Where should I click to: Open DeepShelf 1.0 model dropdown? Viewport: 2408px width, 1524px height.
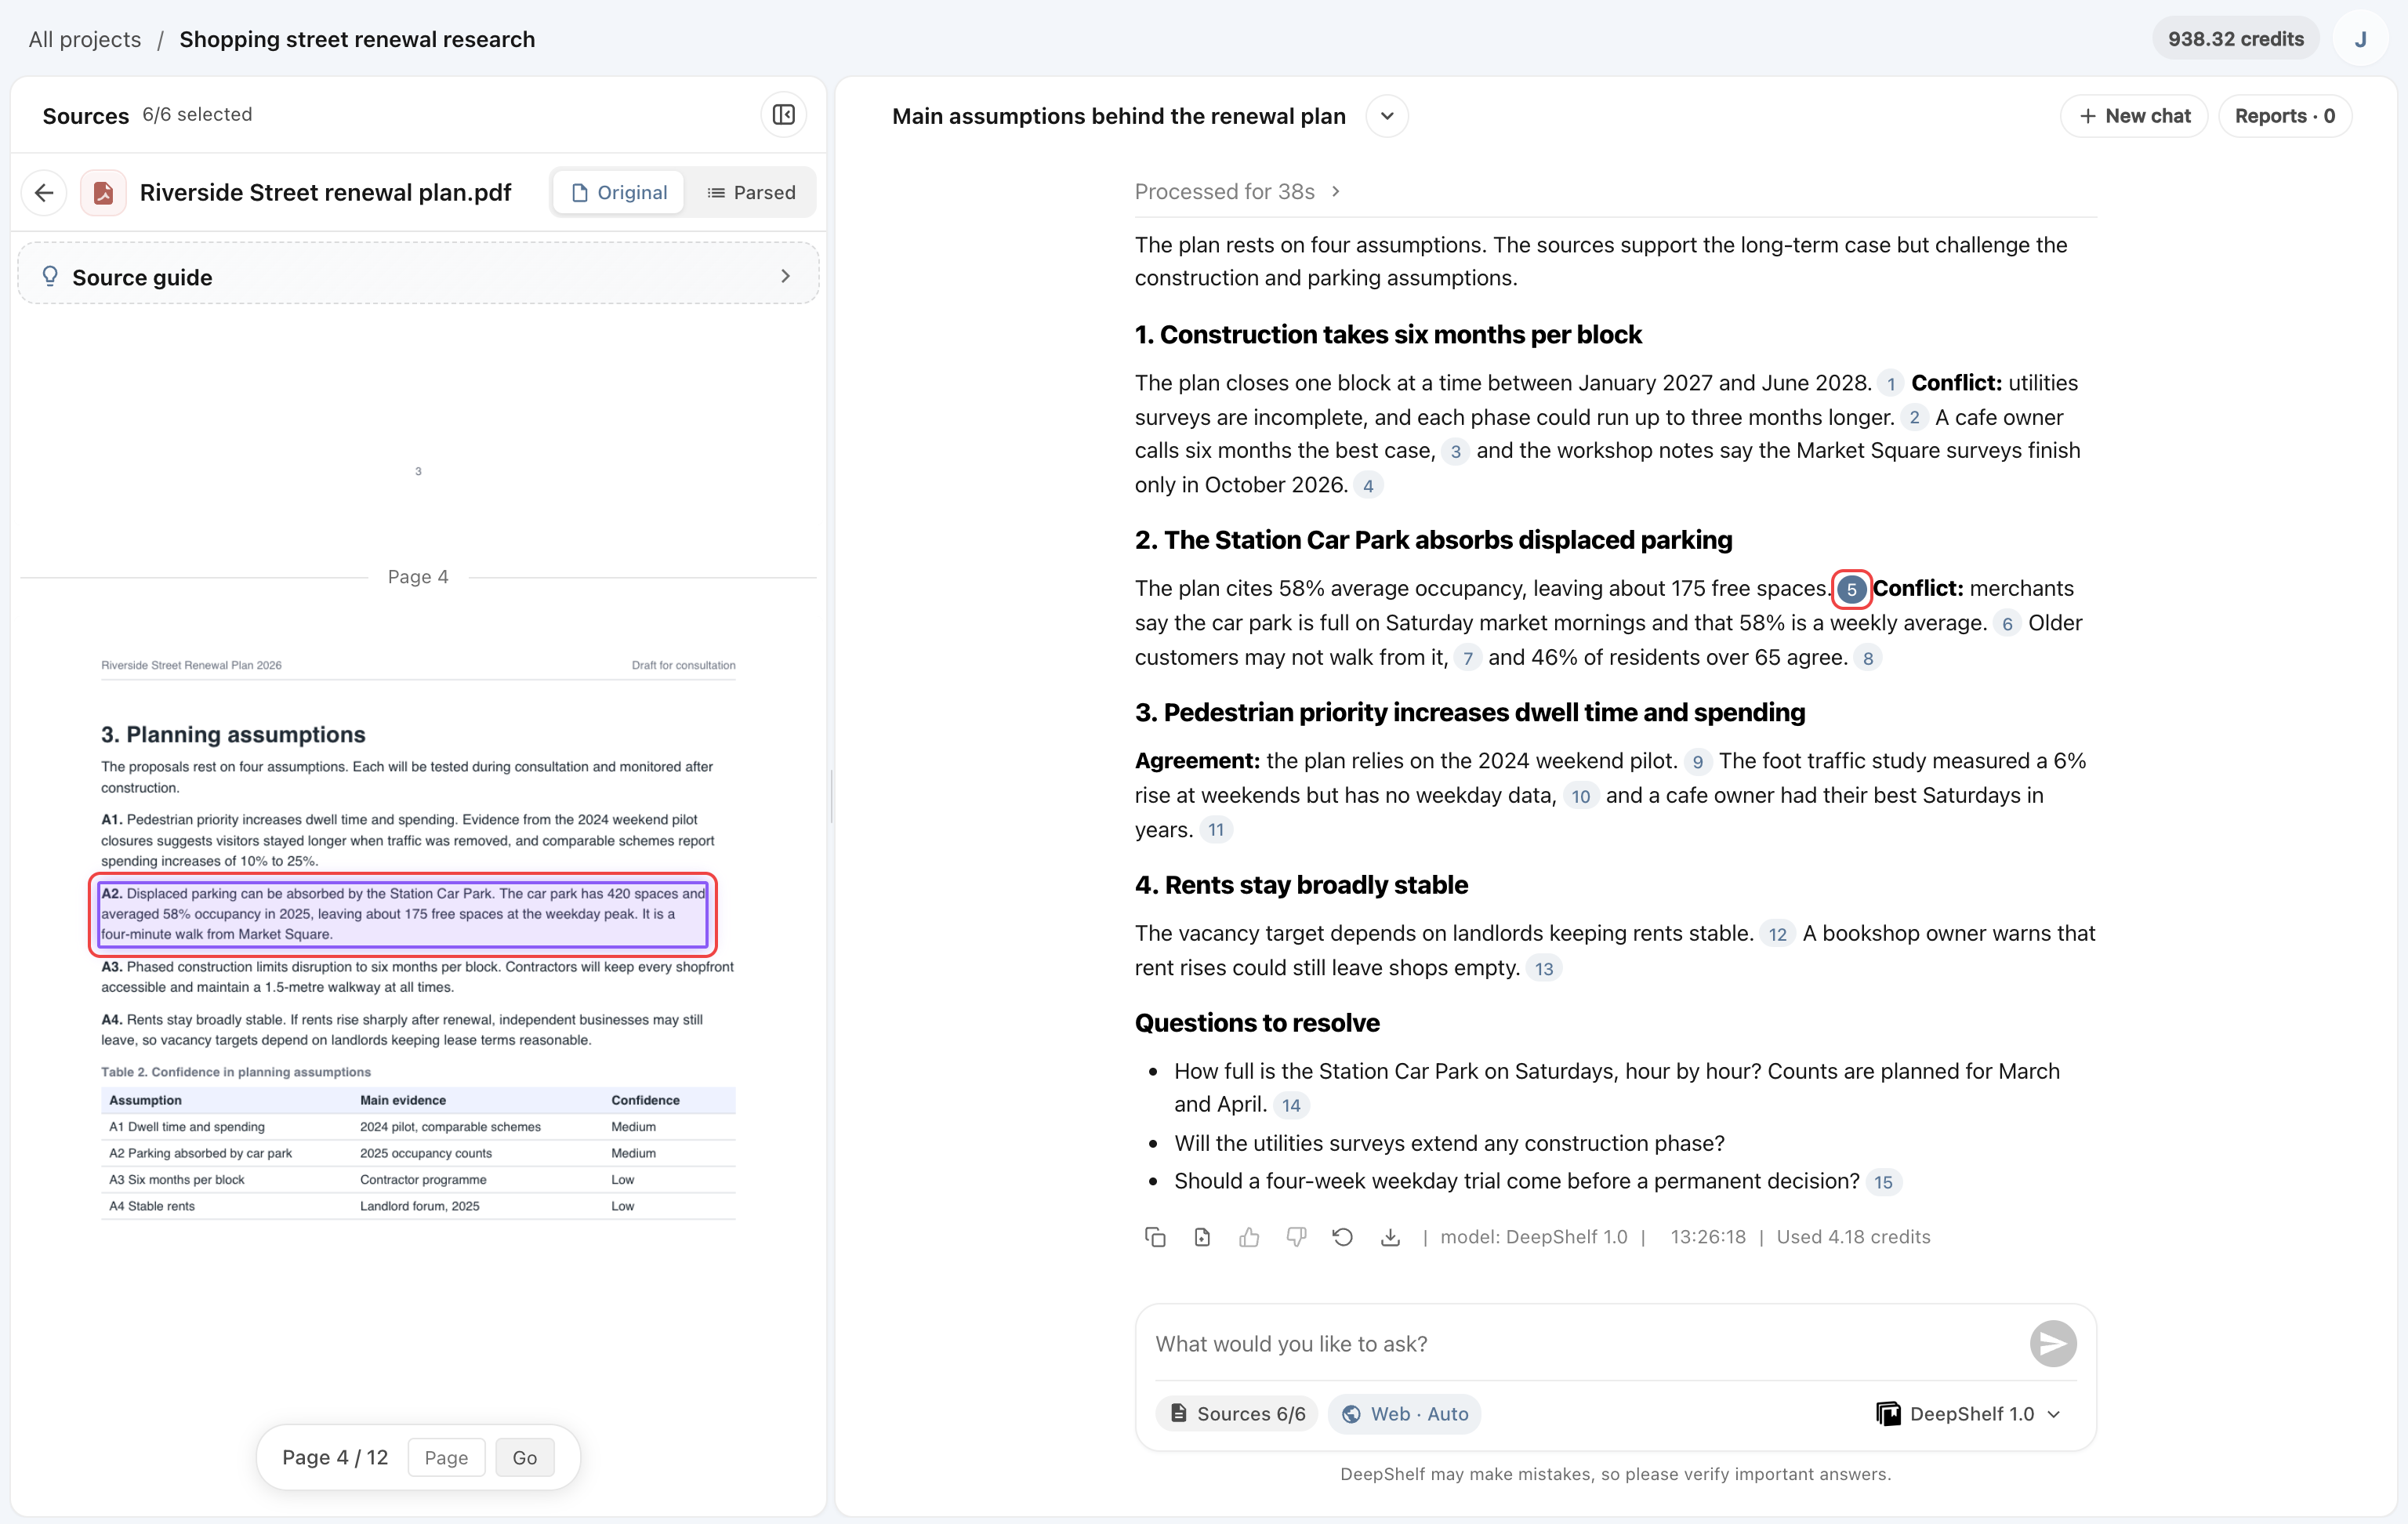point(1969,1413)
